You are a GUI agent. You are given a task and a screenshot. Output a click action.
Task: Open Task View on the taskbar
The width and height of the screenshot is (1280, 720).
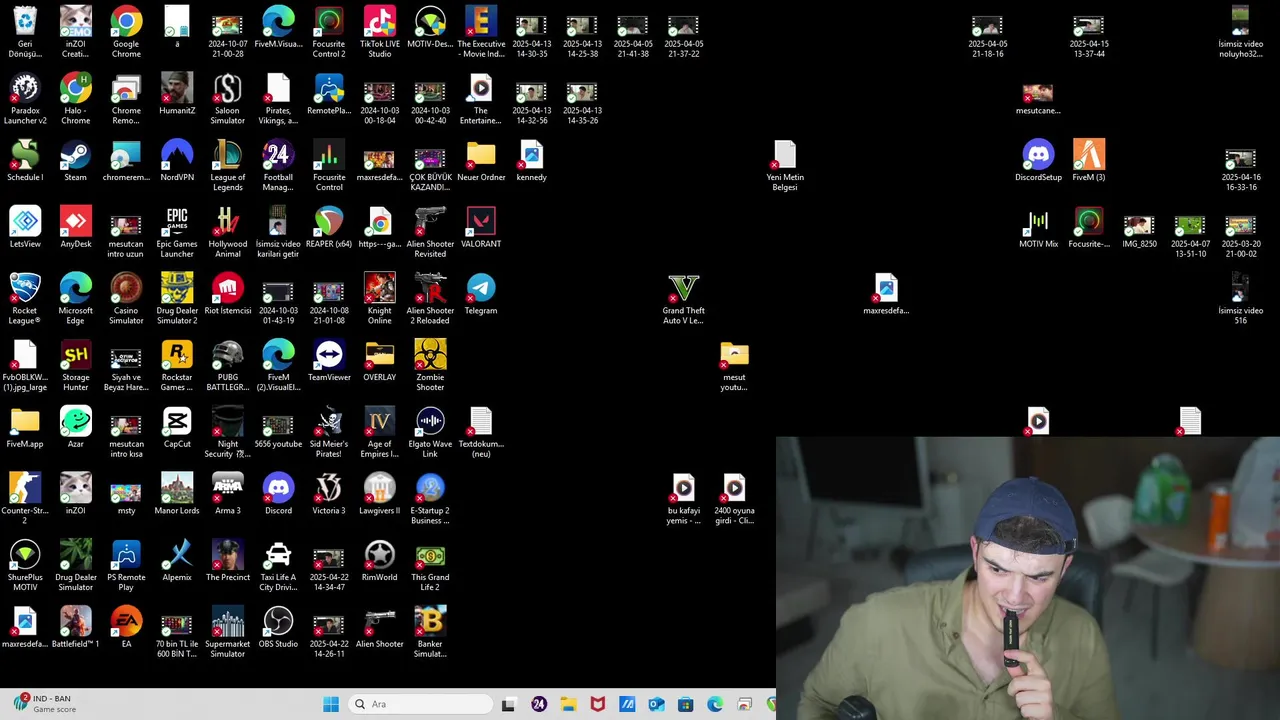coord(508,704)
